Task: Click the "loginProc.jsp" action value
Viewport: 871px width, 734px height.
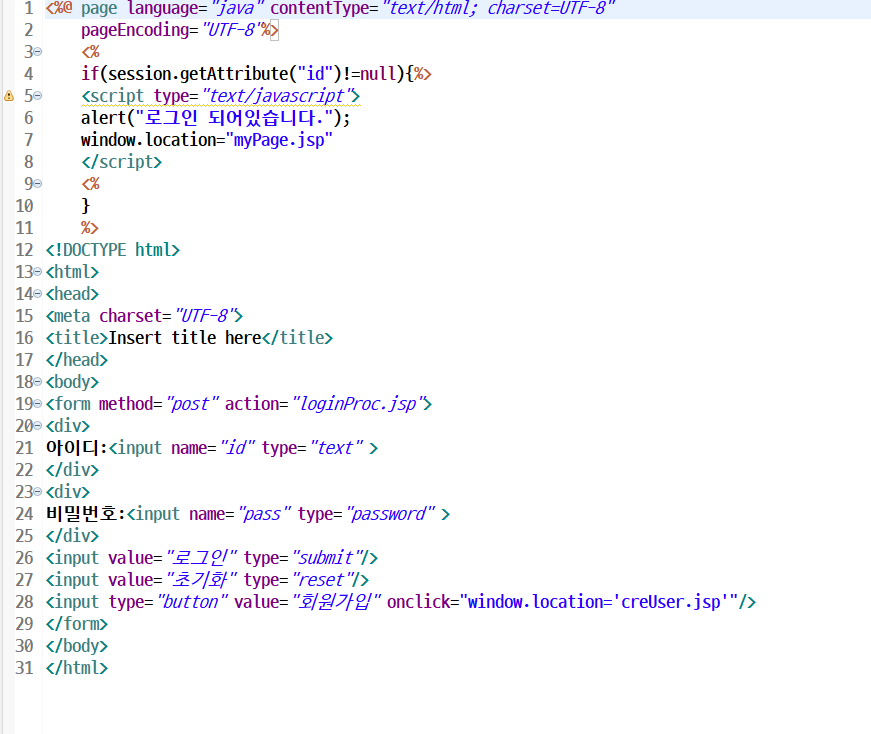Action: (358, 404)
